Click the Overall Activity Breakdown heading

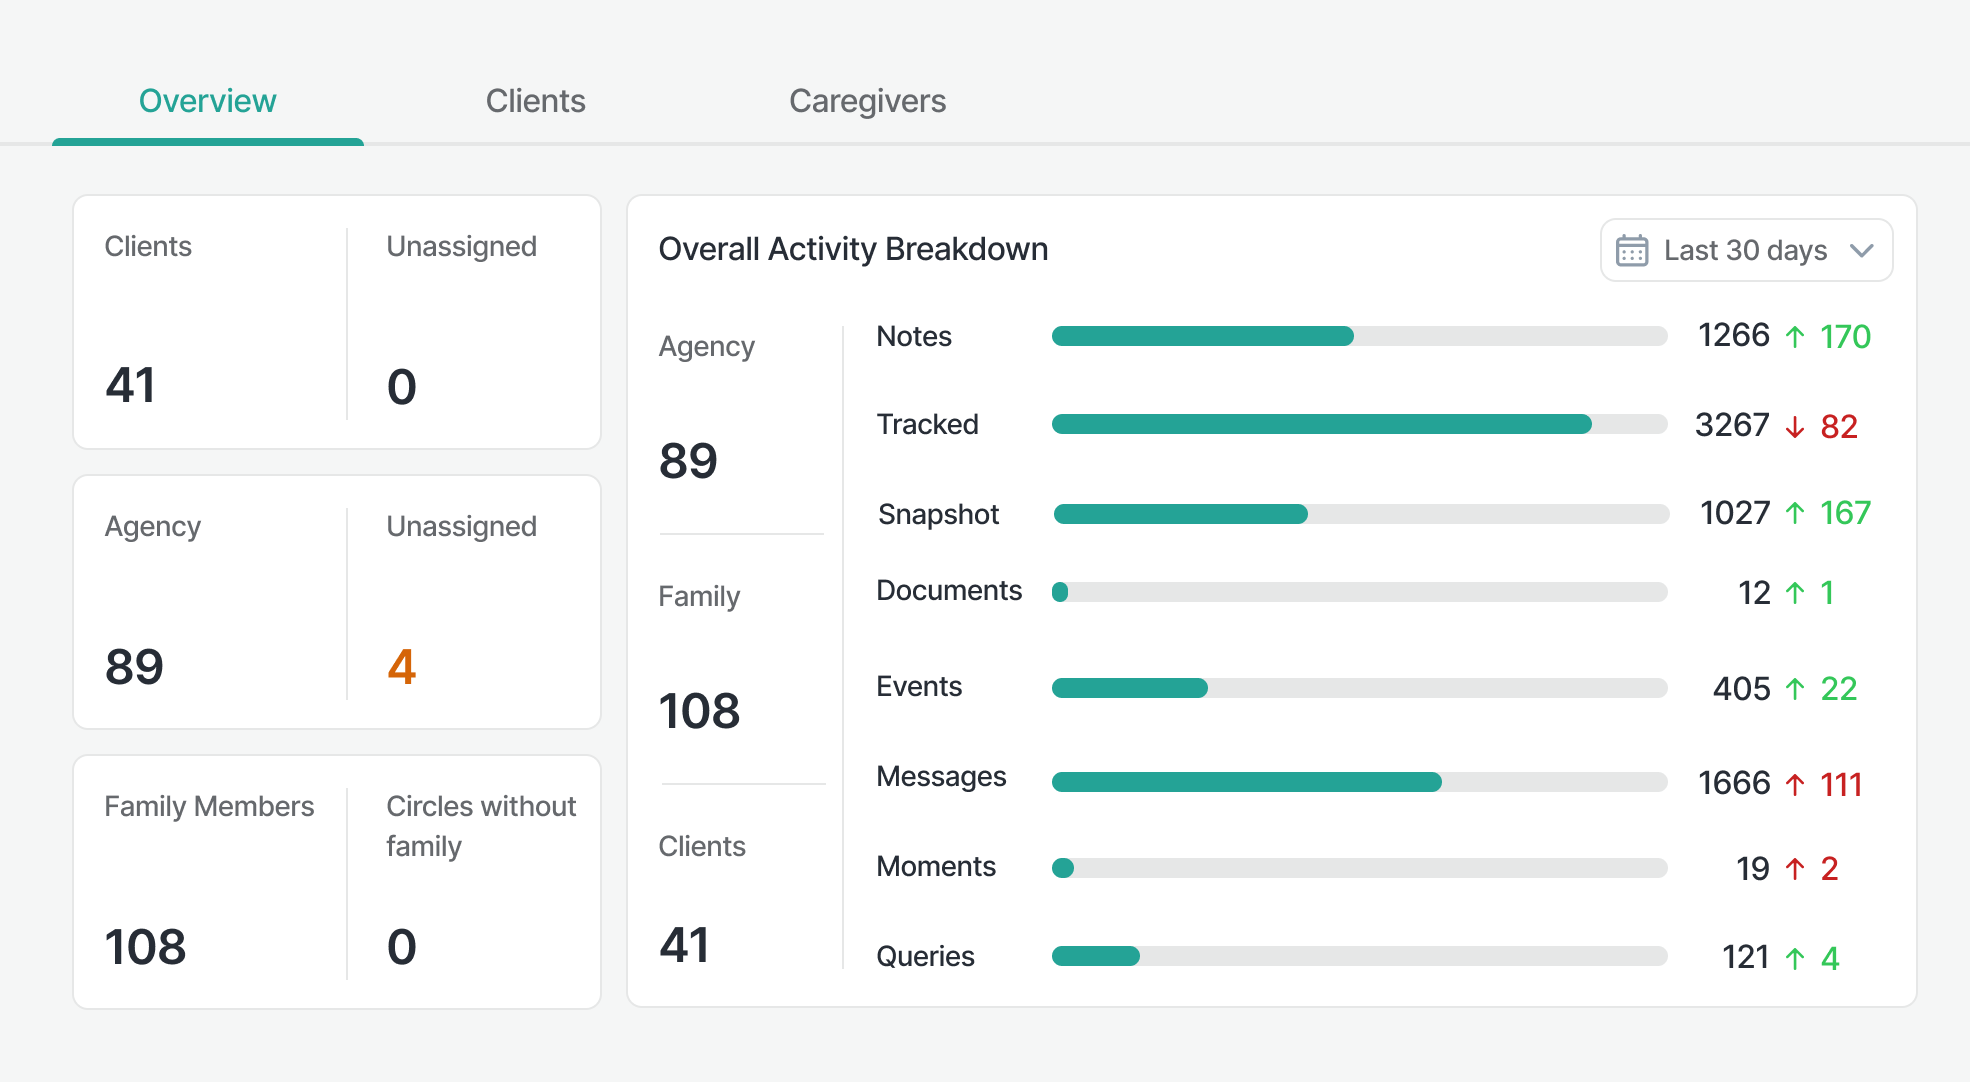pyautogui.click(x=853, y=249)
